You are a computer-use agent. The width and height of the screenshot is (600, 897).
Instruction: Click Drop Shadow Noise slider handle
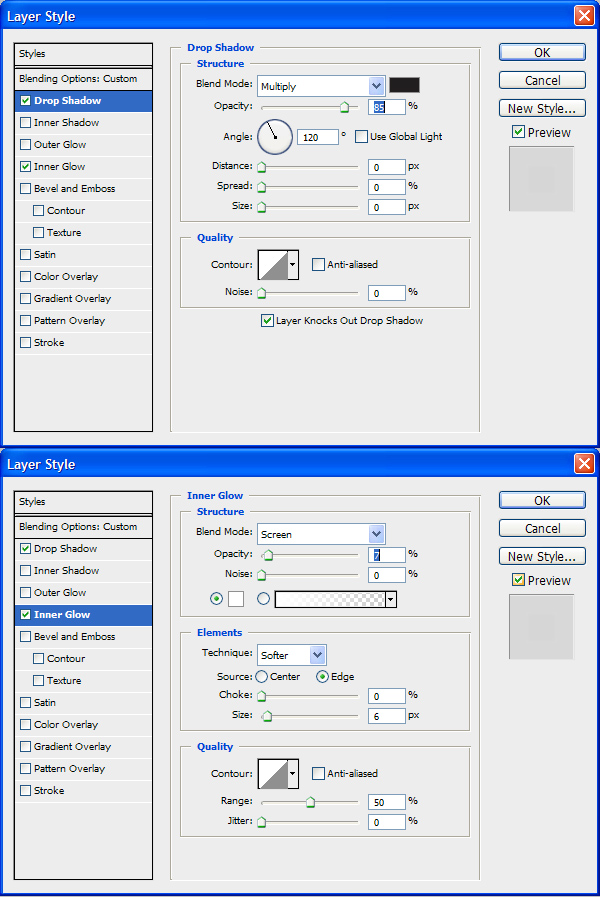tap(261, 293)
